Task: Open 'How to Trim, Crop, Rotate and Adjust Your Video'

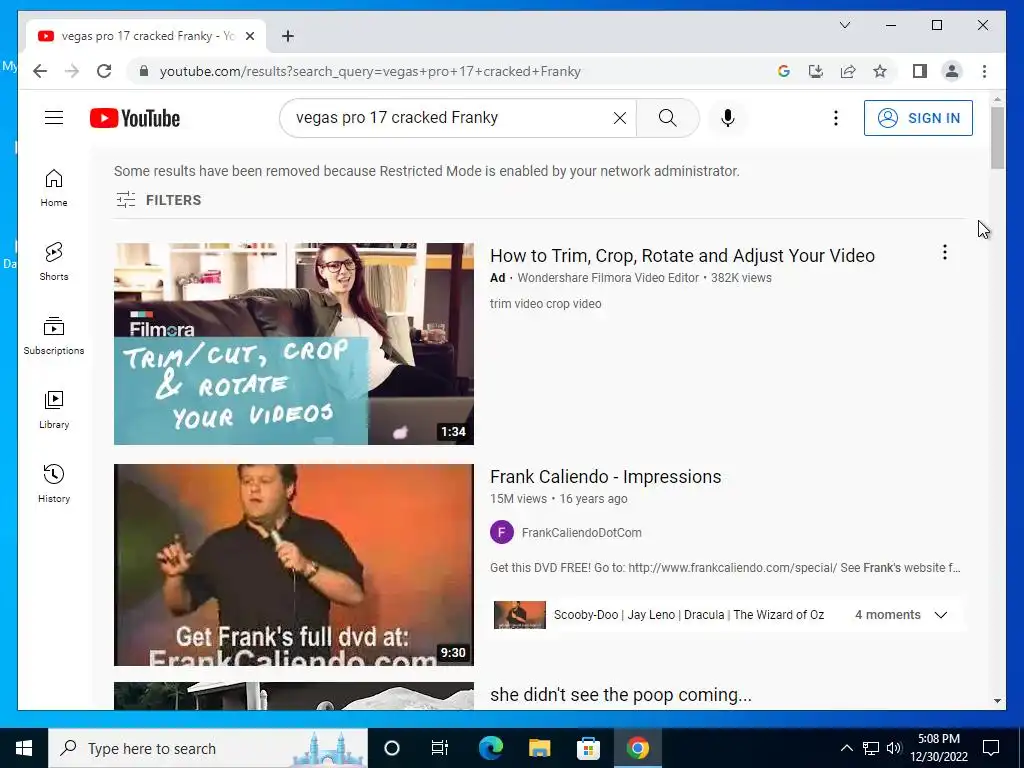Action: 682,255
